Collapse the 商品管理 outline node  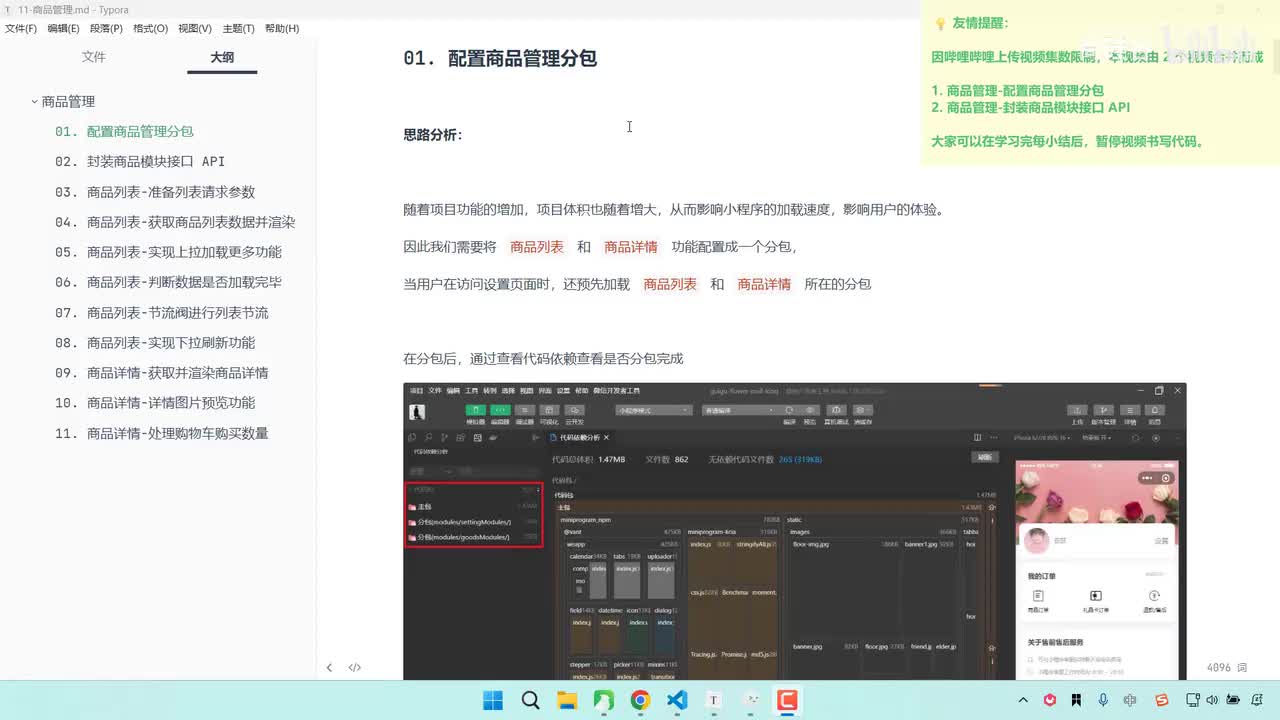(x=34, y=101)
